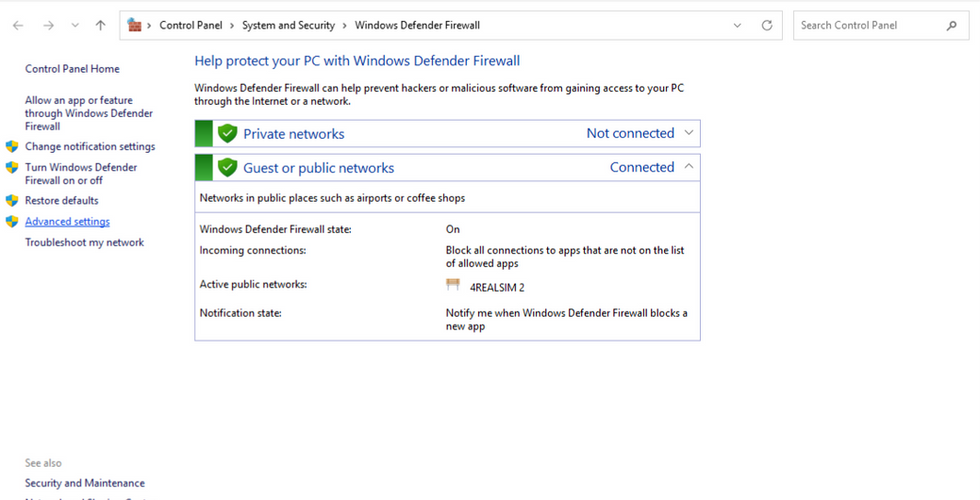980x500 pixels.
Task: Collapse the Guest or public networks chevron
Action: pos(689,166)
